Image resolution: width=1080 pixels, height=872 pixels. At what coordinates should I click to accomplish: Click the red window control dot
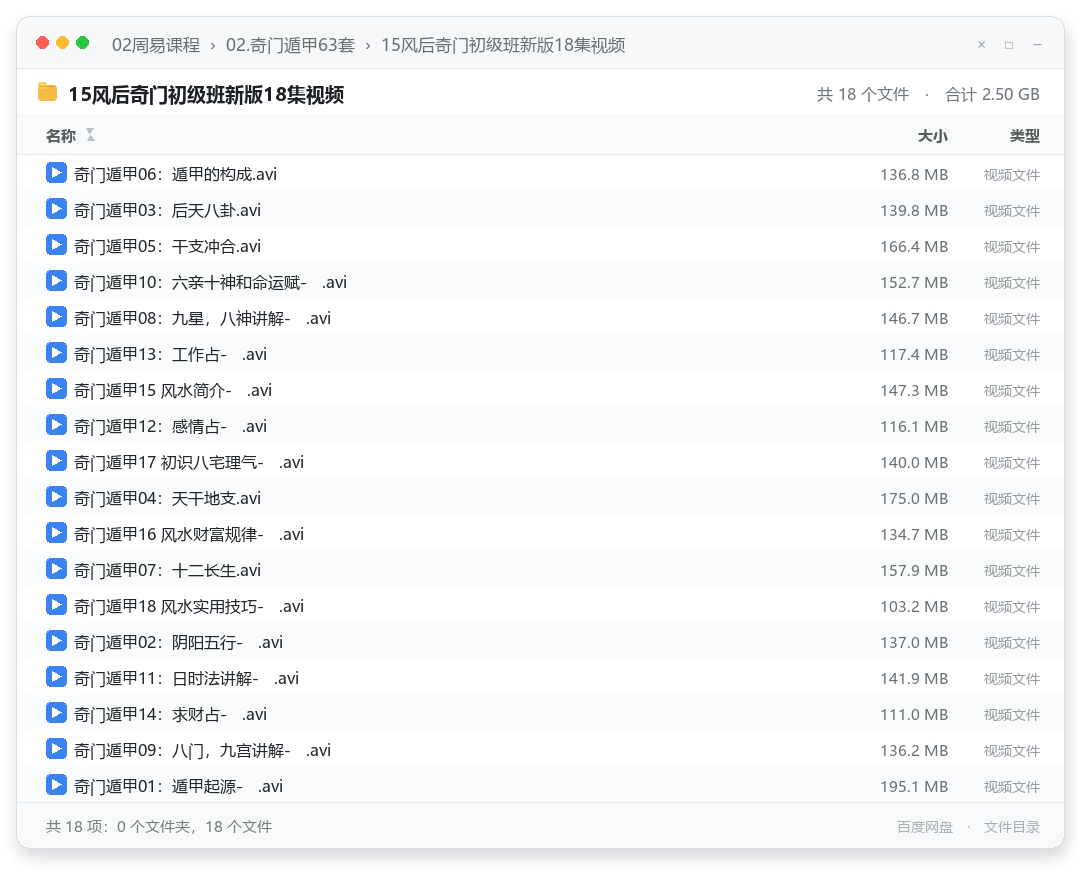click(x=43, y=43)
